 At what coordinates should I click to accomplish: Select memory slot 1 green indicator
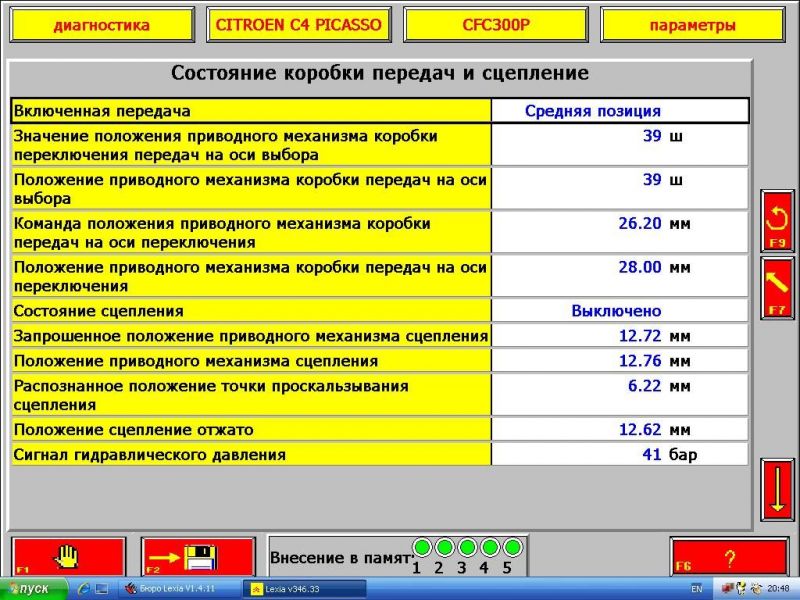(x=422, y=547)
